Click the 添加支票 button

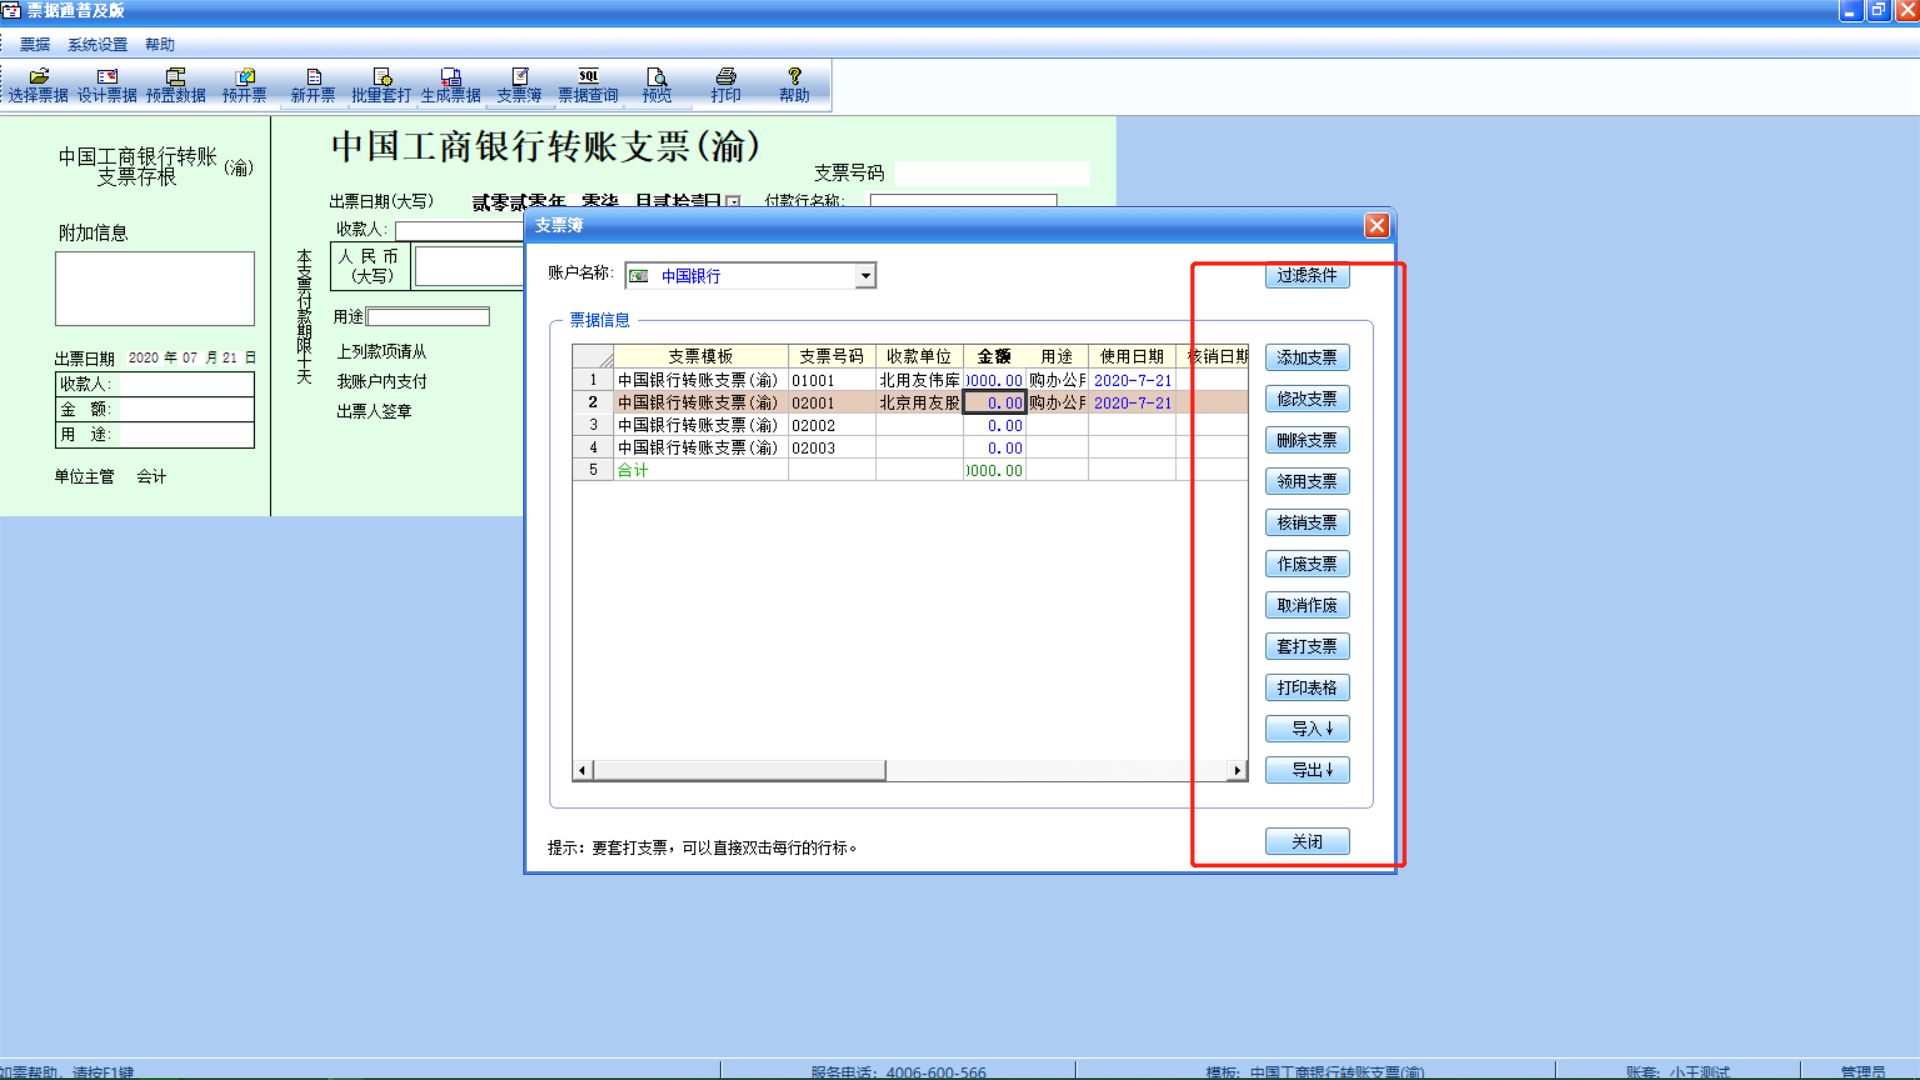[x=1307, y=357]
